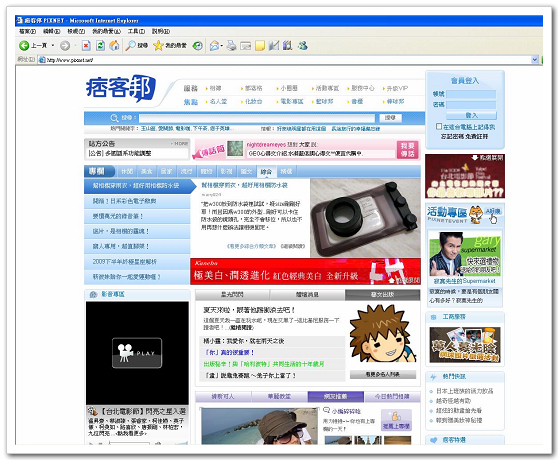Click the yellow note toolbar icon

[260, 46]
